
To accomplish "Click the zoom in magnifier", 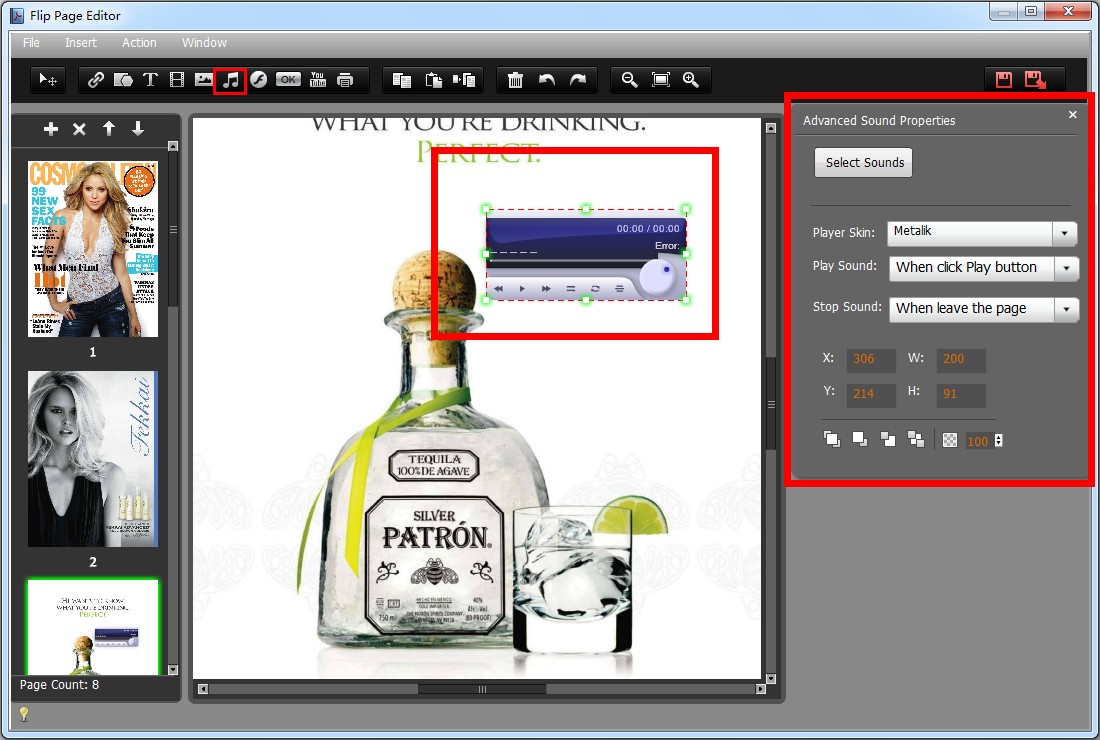I will point(691,80).
